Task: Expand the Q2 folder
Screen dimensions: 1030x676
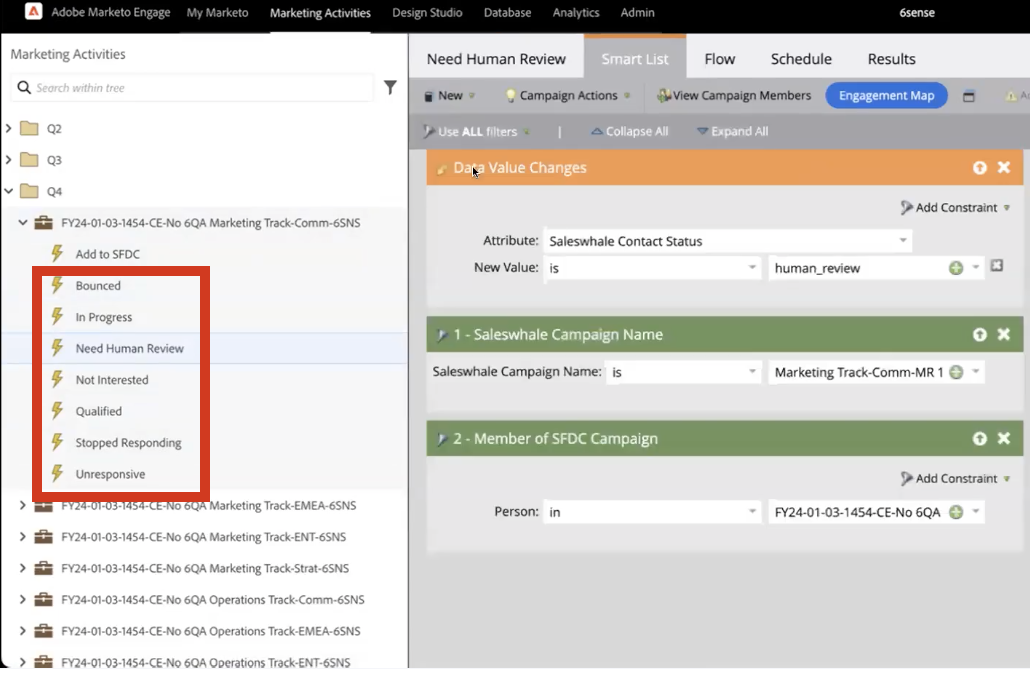Action: pos(9,128)
